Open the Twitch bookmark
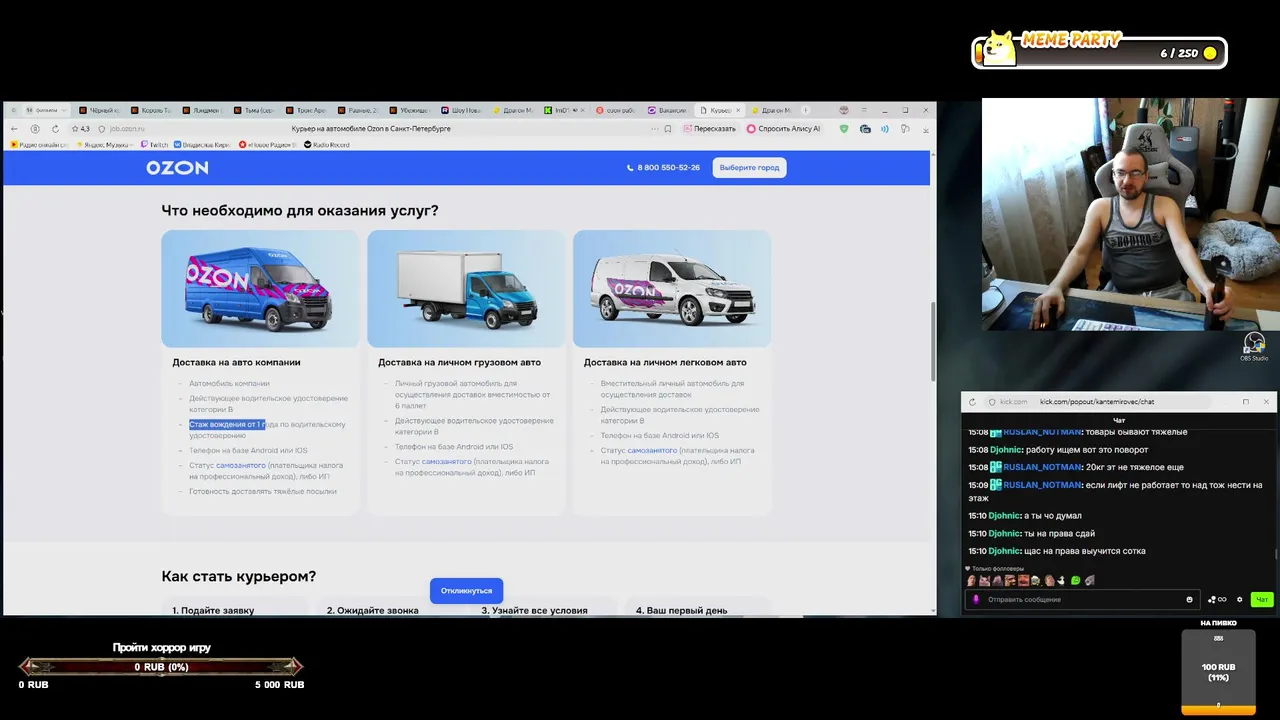The image size is (1280, 720). (154, 145)
